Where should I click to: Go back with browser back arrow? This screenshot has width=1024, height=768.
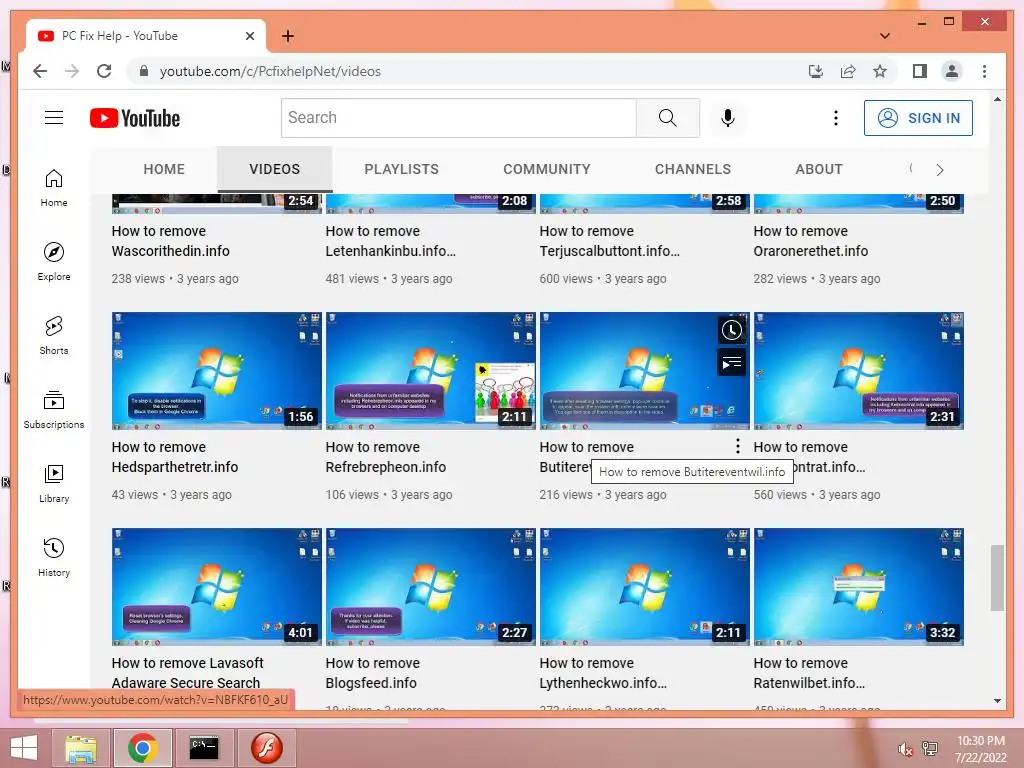pos(40,71)
